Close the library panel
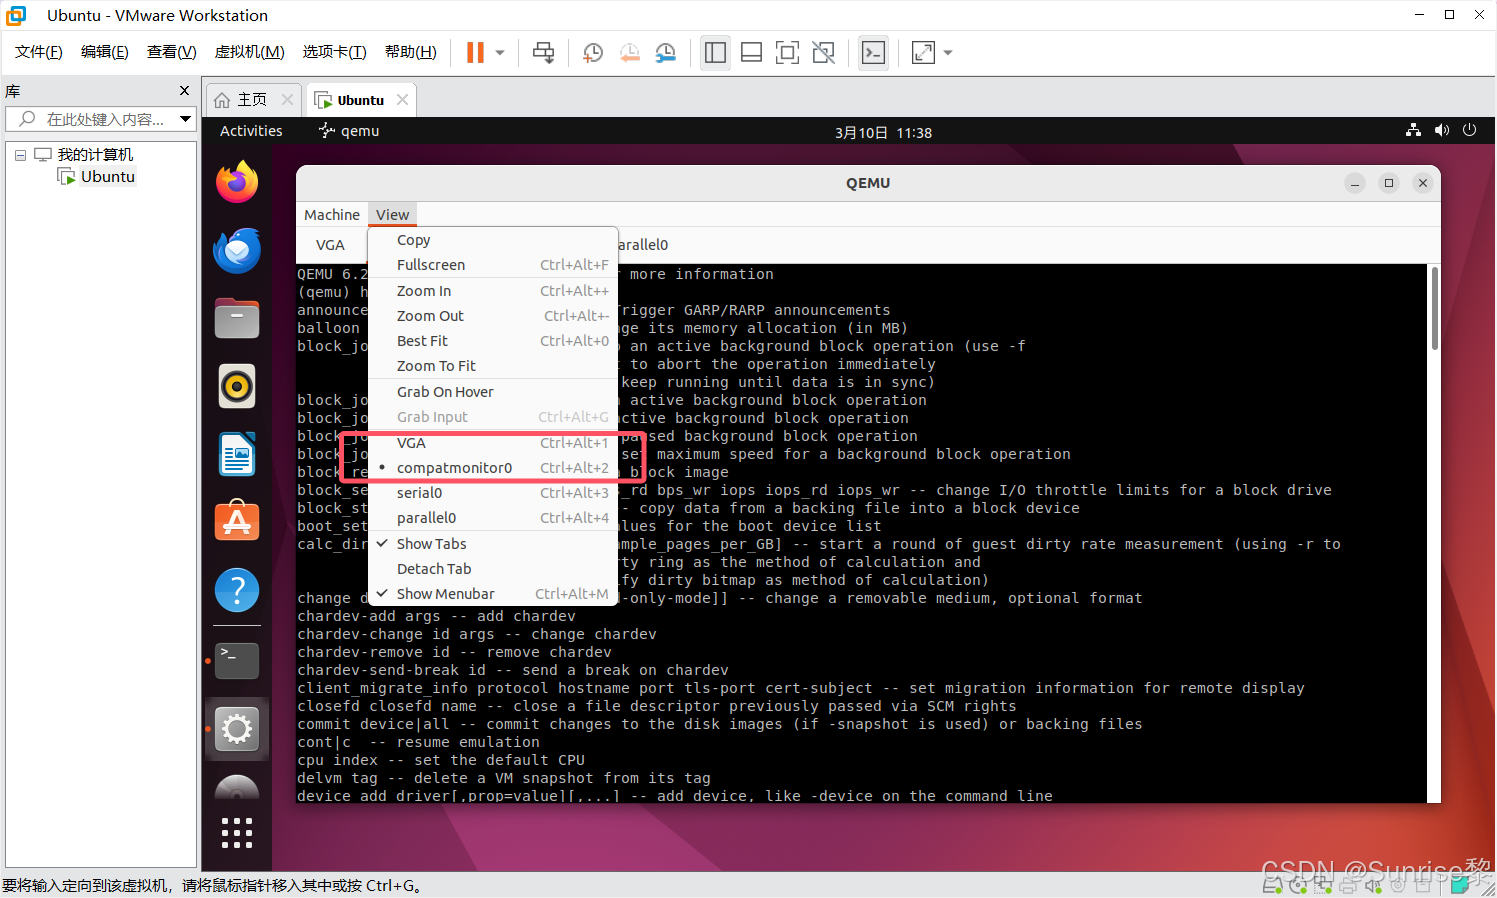The width and height of the screenshot is (1497, 898). [184, 91]
